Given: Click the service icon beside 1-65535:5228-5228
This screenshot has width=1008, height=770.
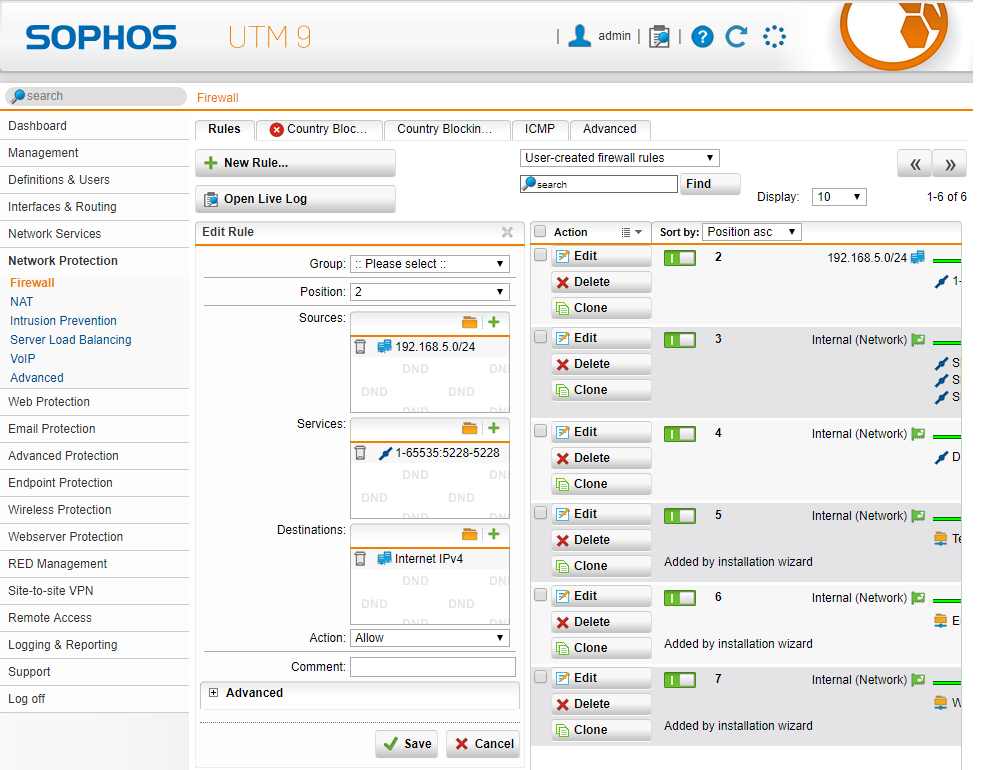Looking at the screenshot, I should 385,453.
